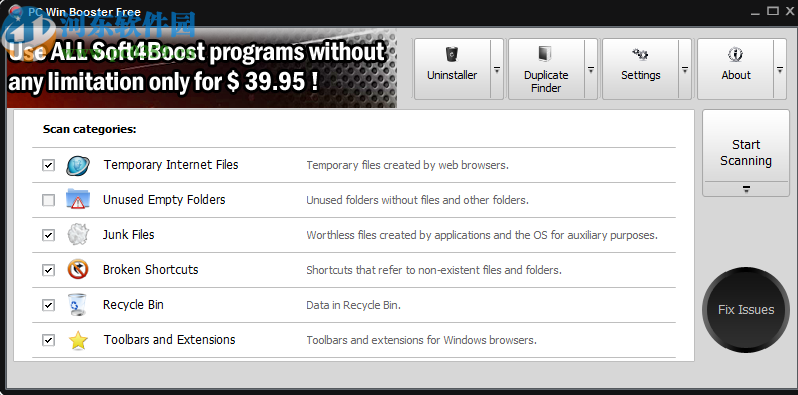The image size is (798, 395).
Task: Click the round Fix Issues button
Action: coord(746,309)
